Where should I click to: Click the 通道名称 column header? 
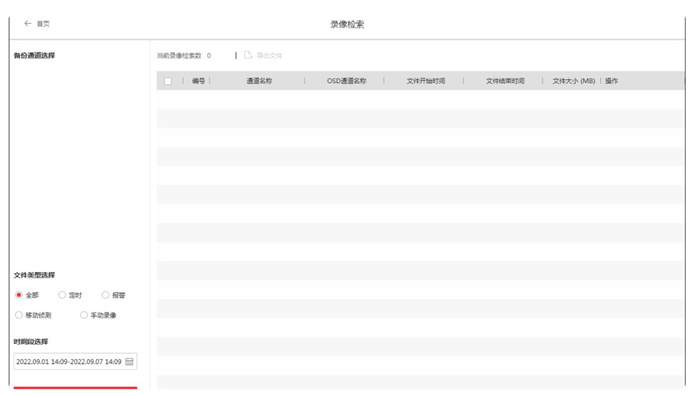tap(259, 81)
